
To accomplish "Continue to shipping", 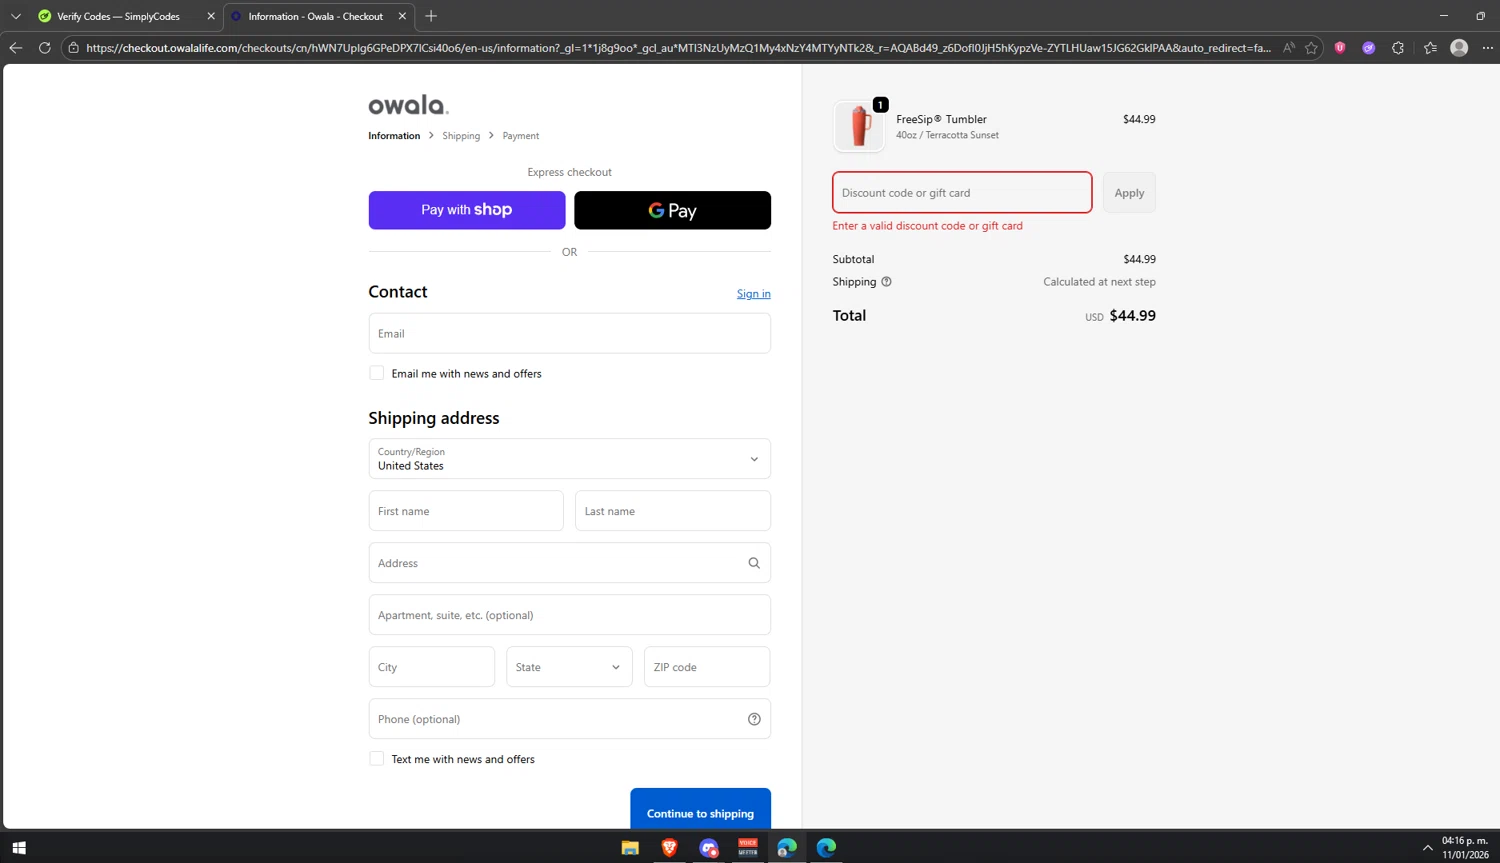I will click(700, 809).
